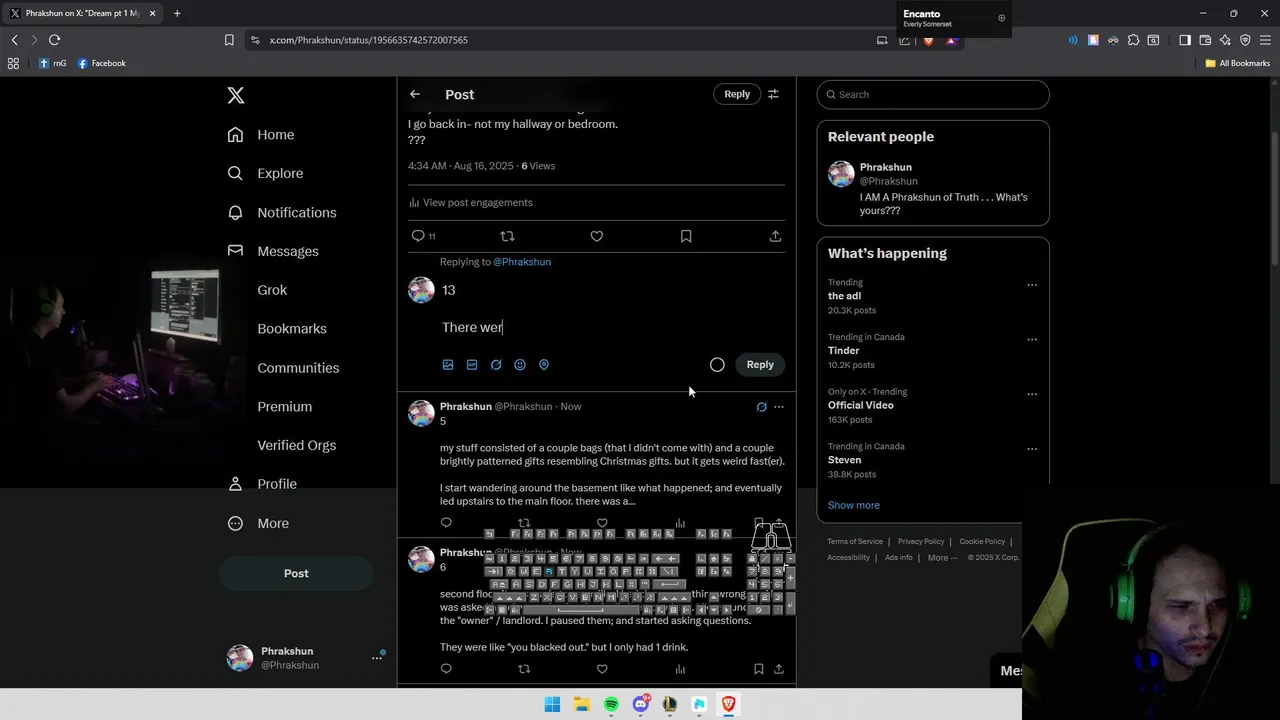Viewport: 1280px width, 720px height.
Task: Open the @Phrakshun mention link after Replying to
Action: [522, 262]
